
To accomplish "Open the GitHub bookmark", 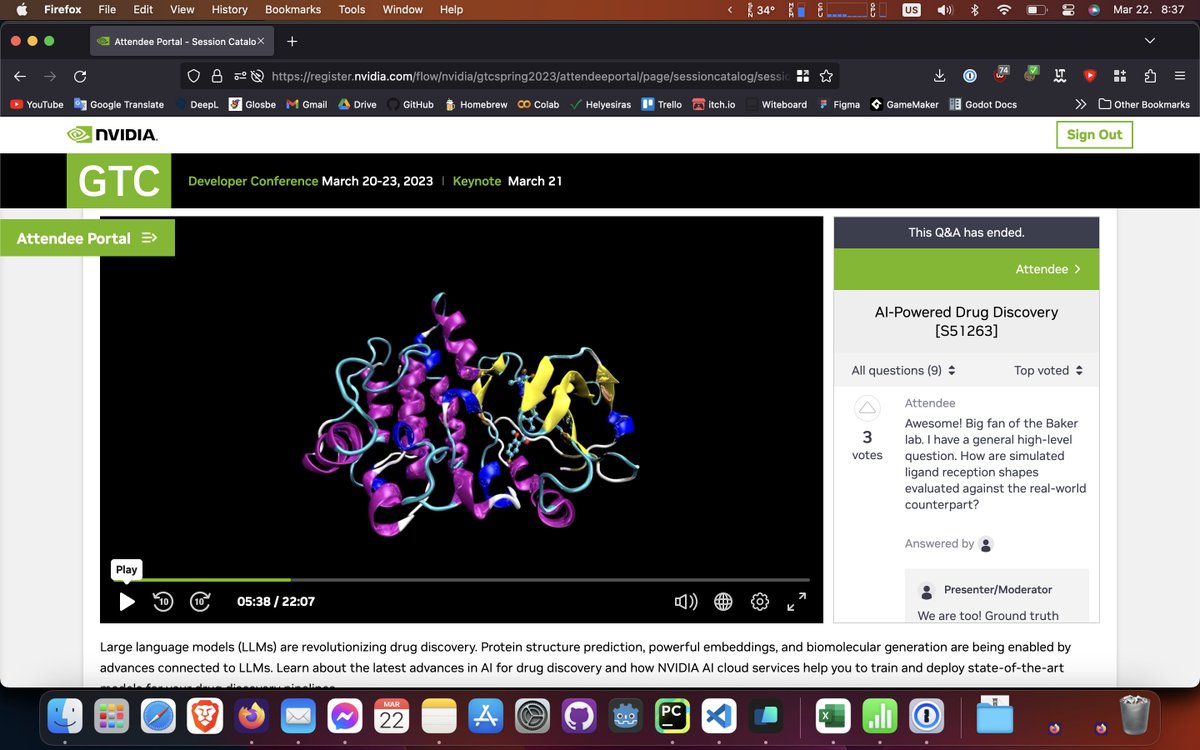I will [411, 104].
